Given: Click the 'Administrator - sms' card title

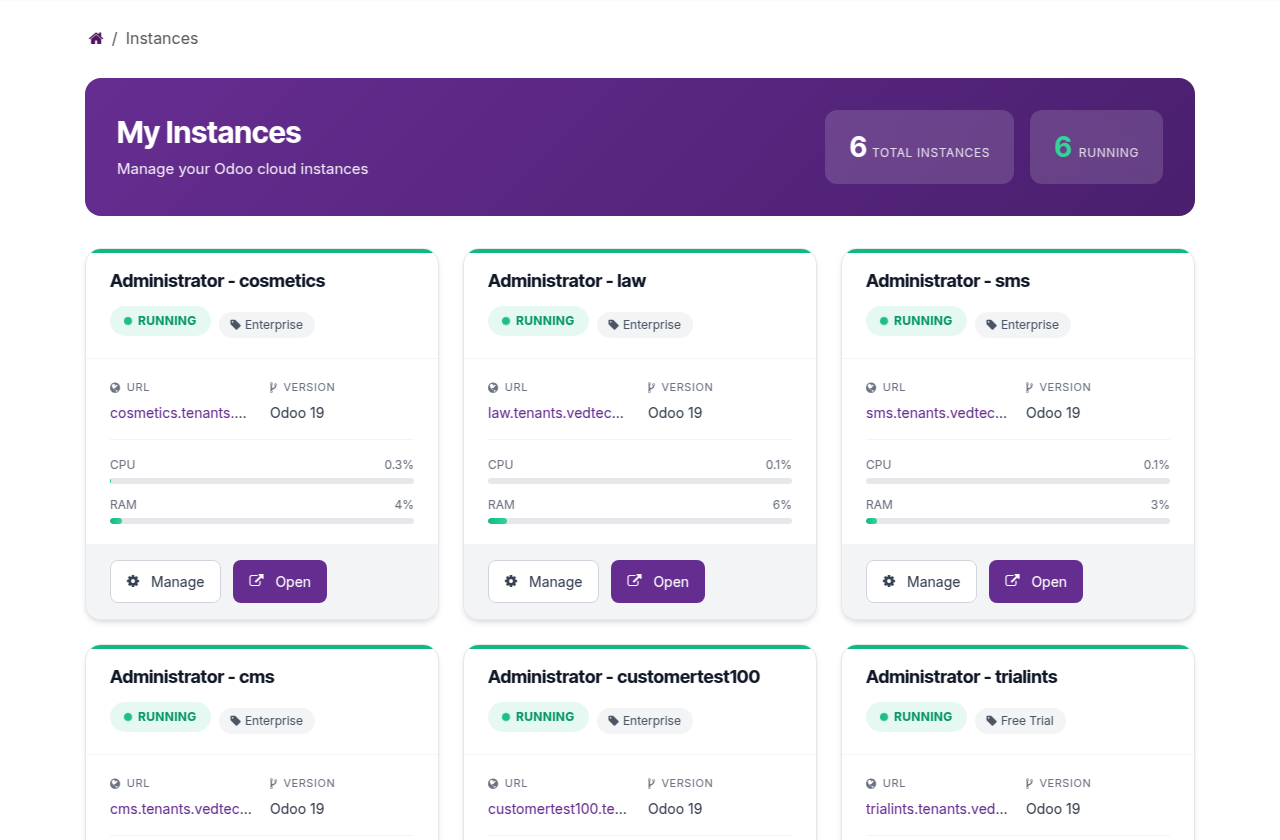Looking at the screenshot, I should pyautogui.click(x=948, y=281).
